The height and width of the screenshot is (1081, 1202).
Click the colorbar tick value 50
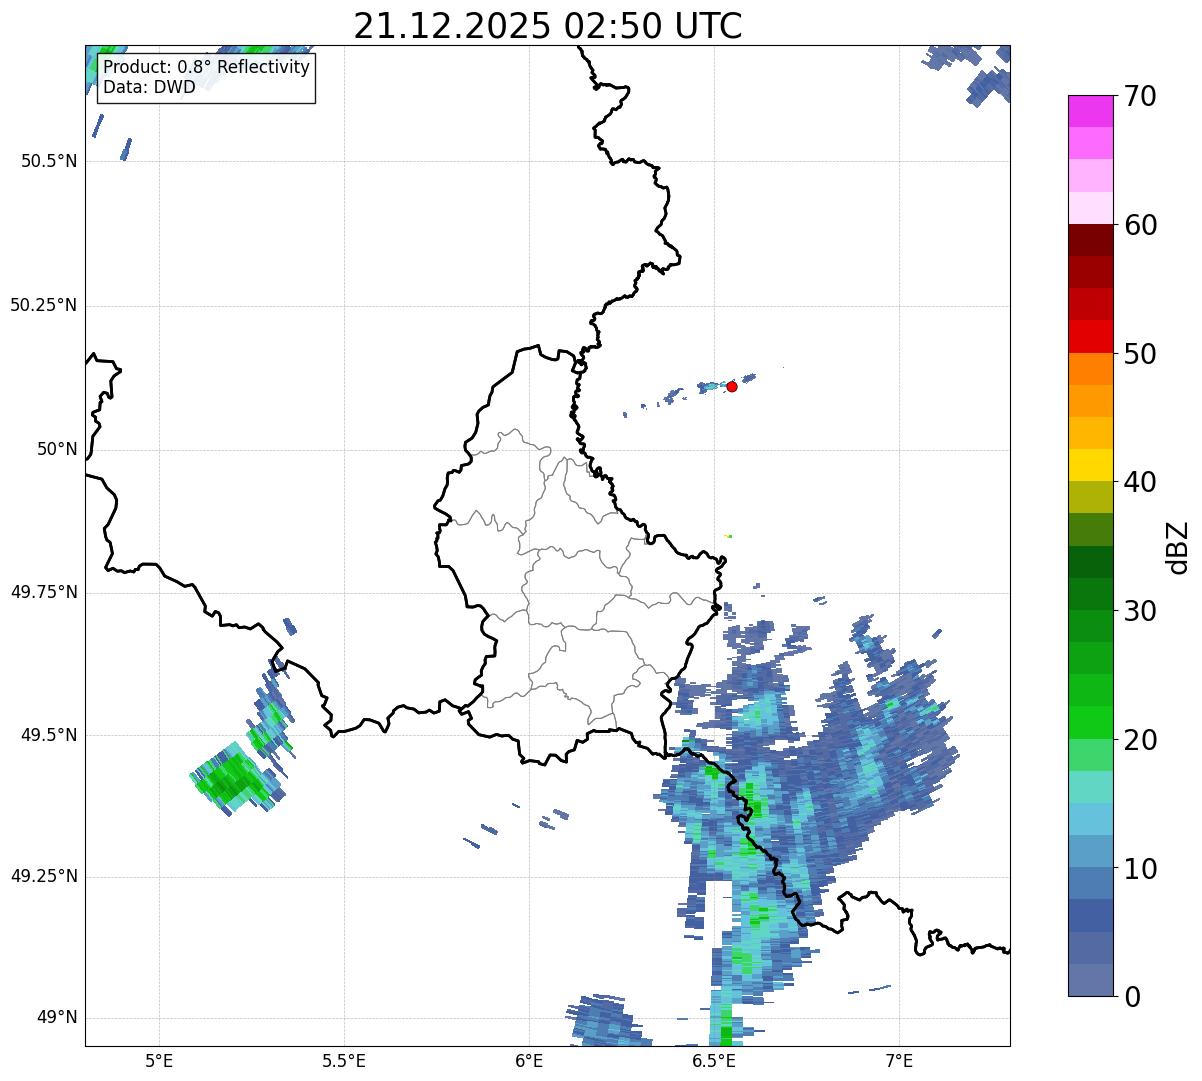[x=1141, y=354]
